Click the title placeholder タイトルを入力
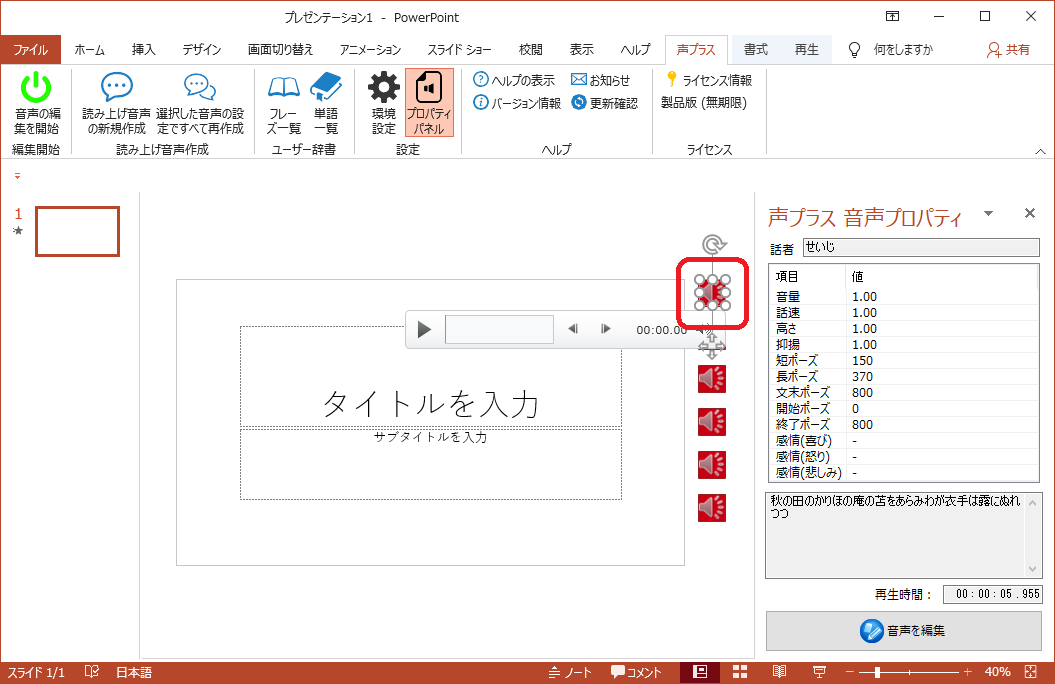The height and width of the screenshot is (684, 1055). pyautogui.click(x=431, y=404)
